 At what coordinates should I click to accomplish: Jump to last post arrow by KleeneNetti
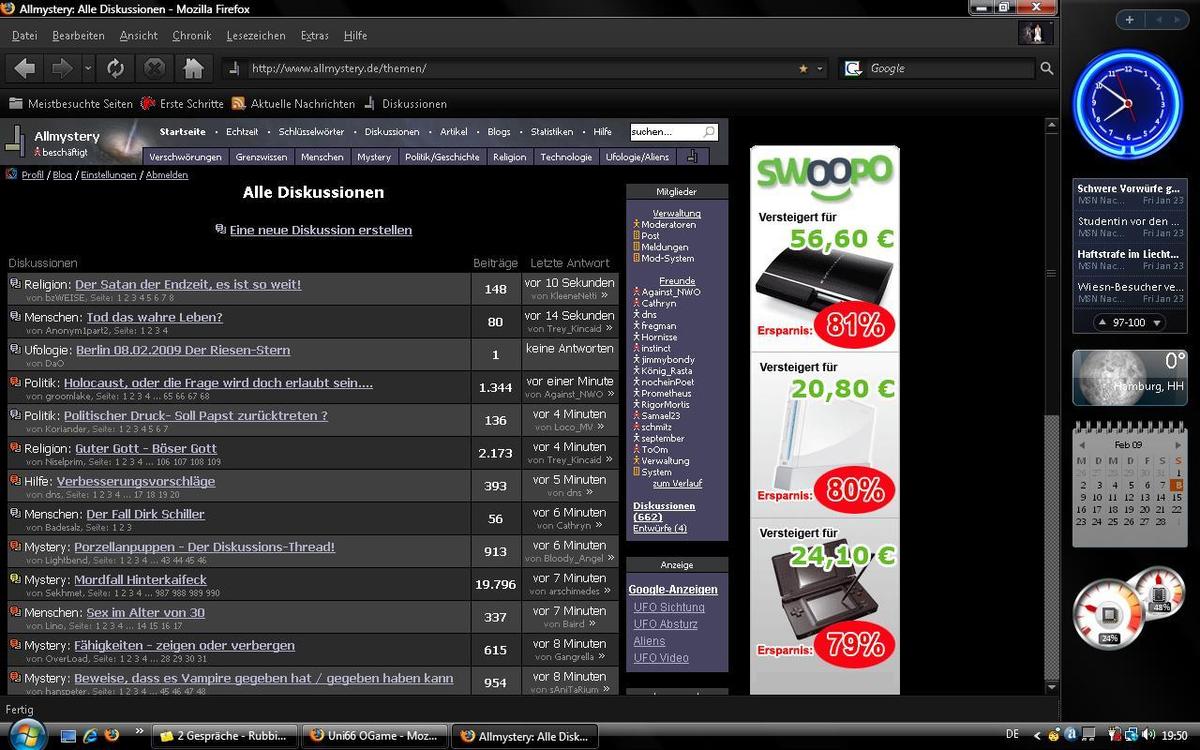pyautogui.click(x=605, y=296)
